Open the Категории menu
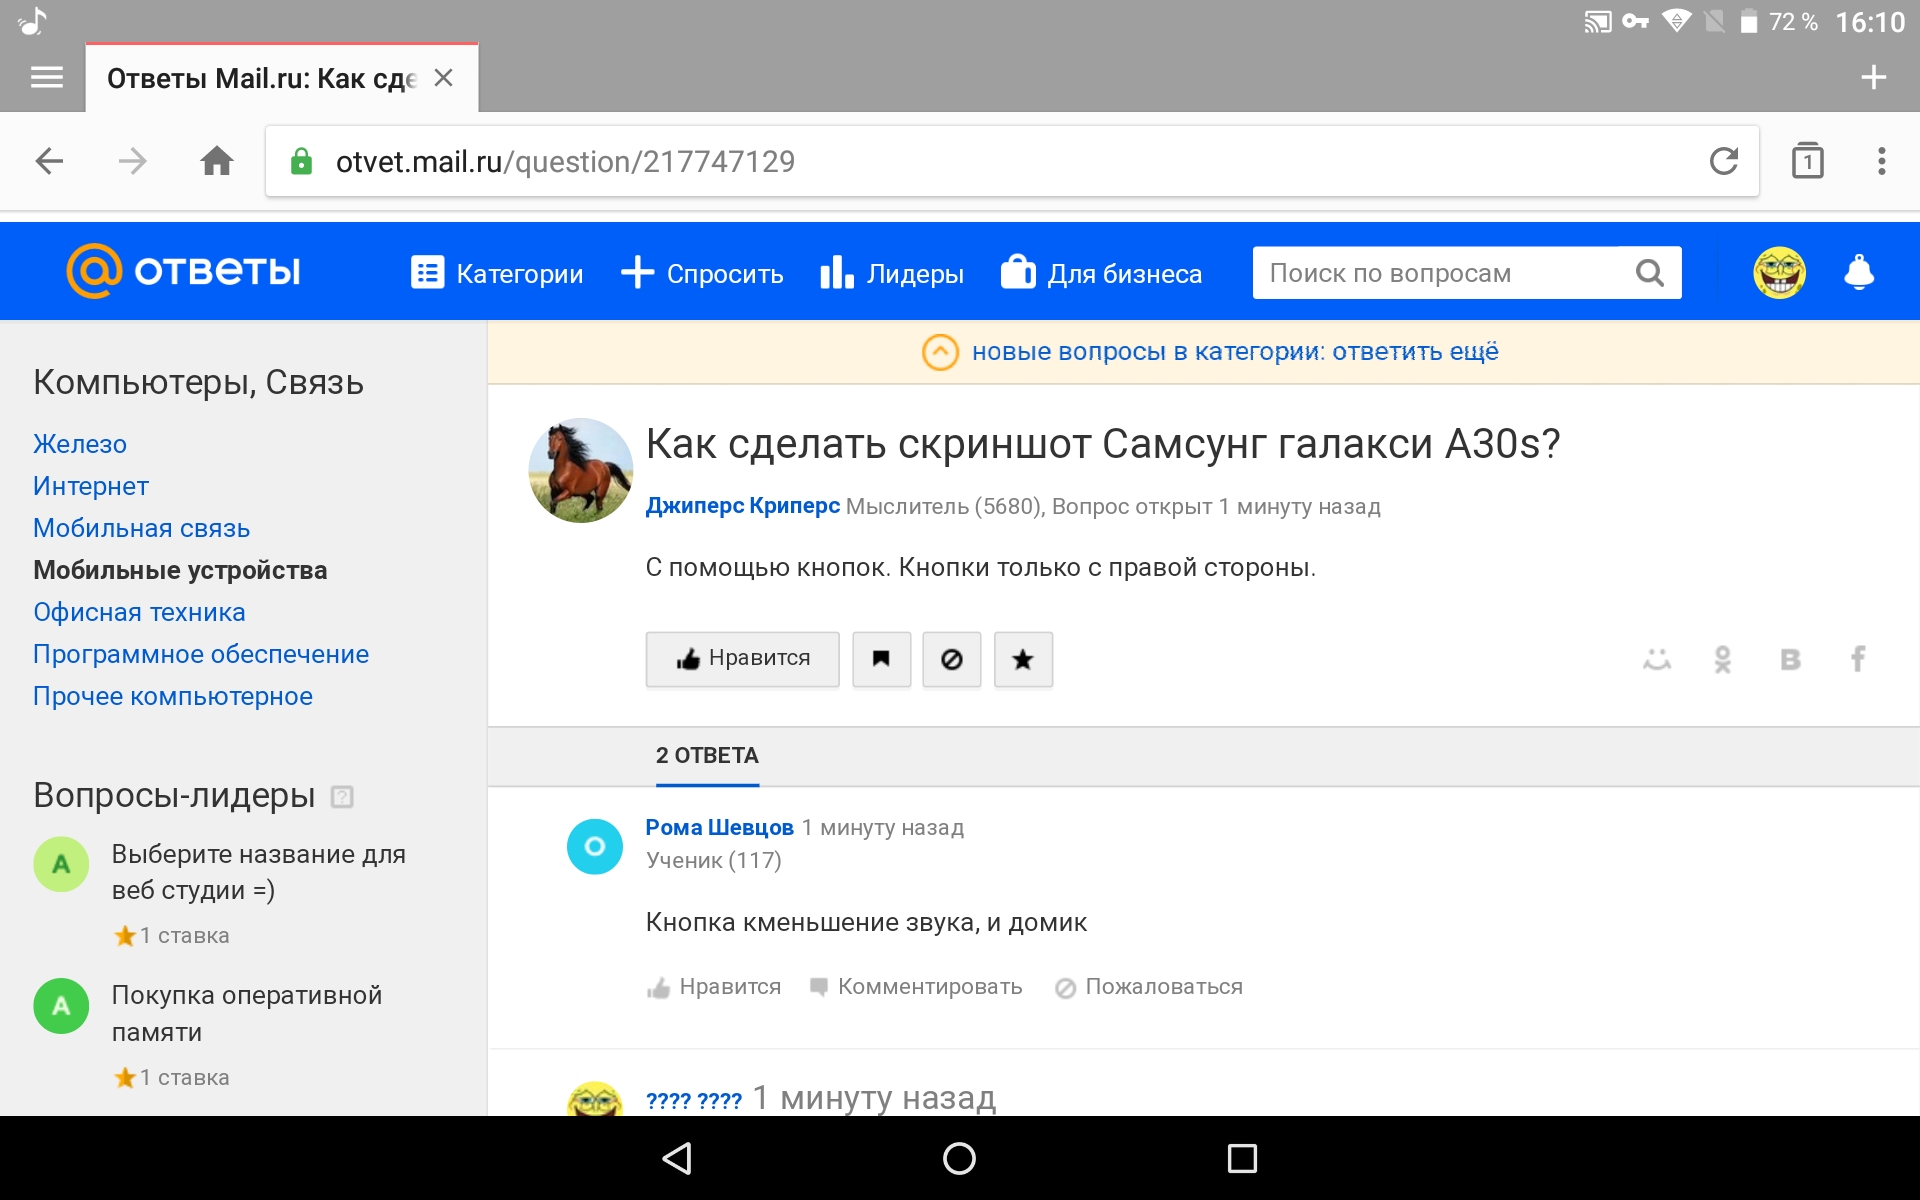 coord(497,273)
